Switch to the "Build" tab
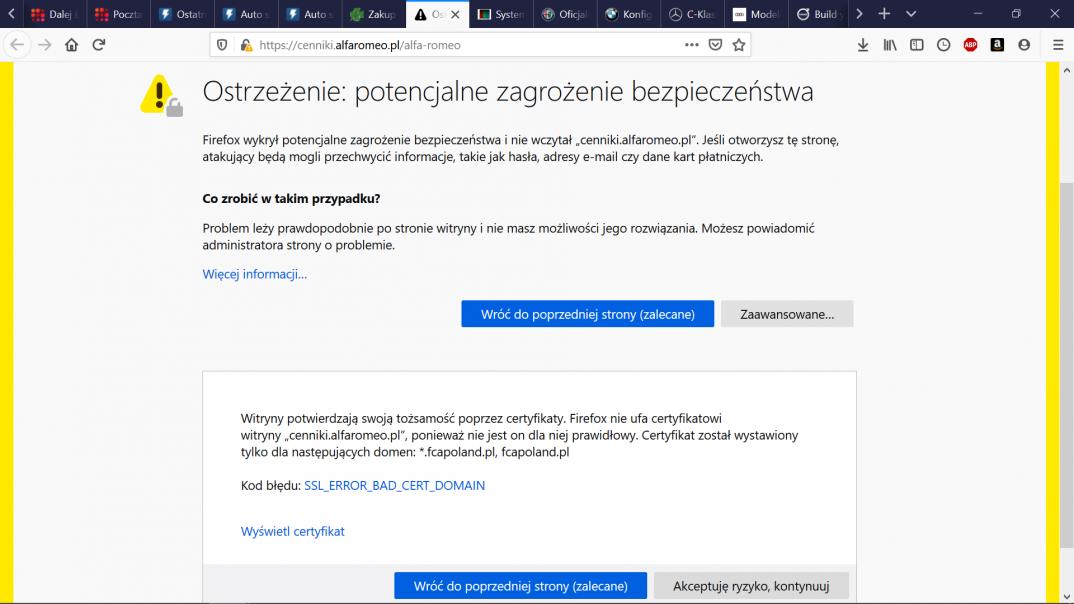 tap(820, 14)
